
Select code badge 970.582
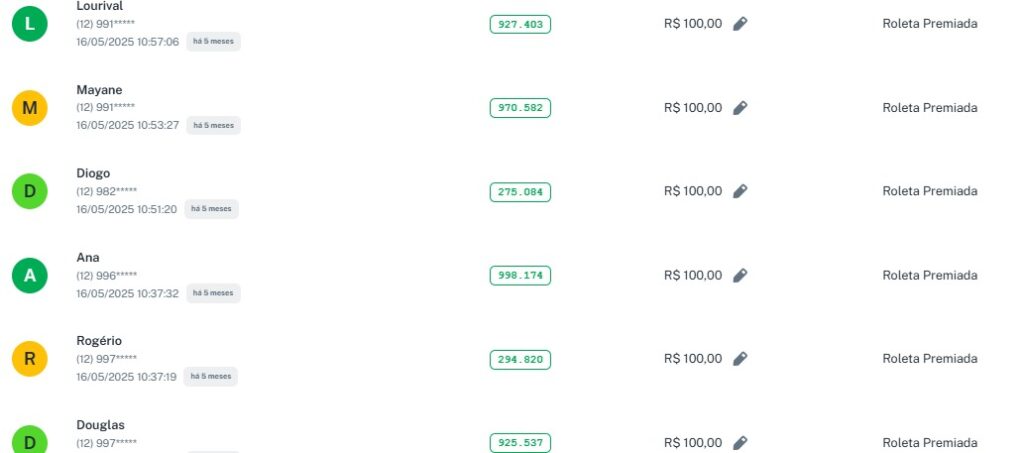pyautogui.click(x=520, y=108)
